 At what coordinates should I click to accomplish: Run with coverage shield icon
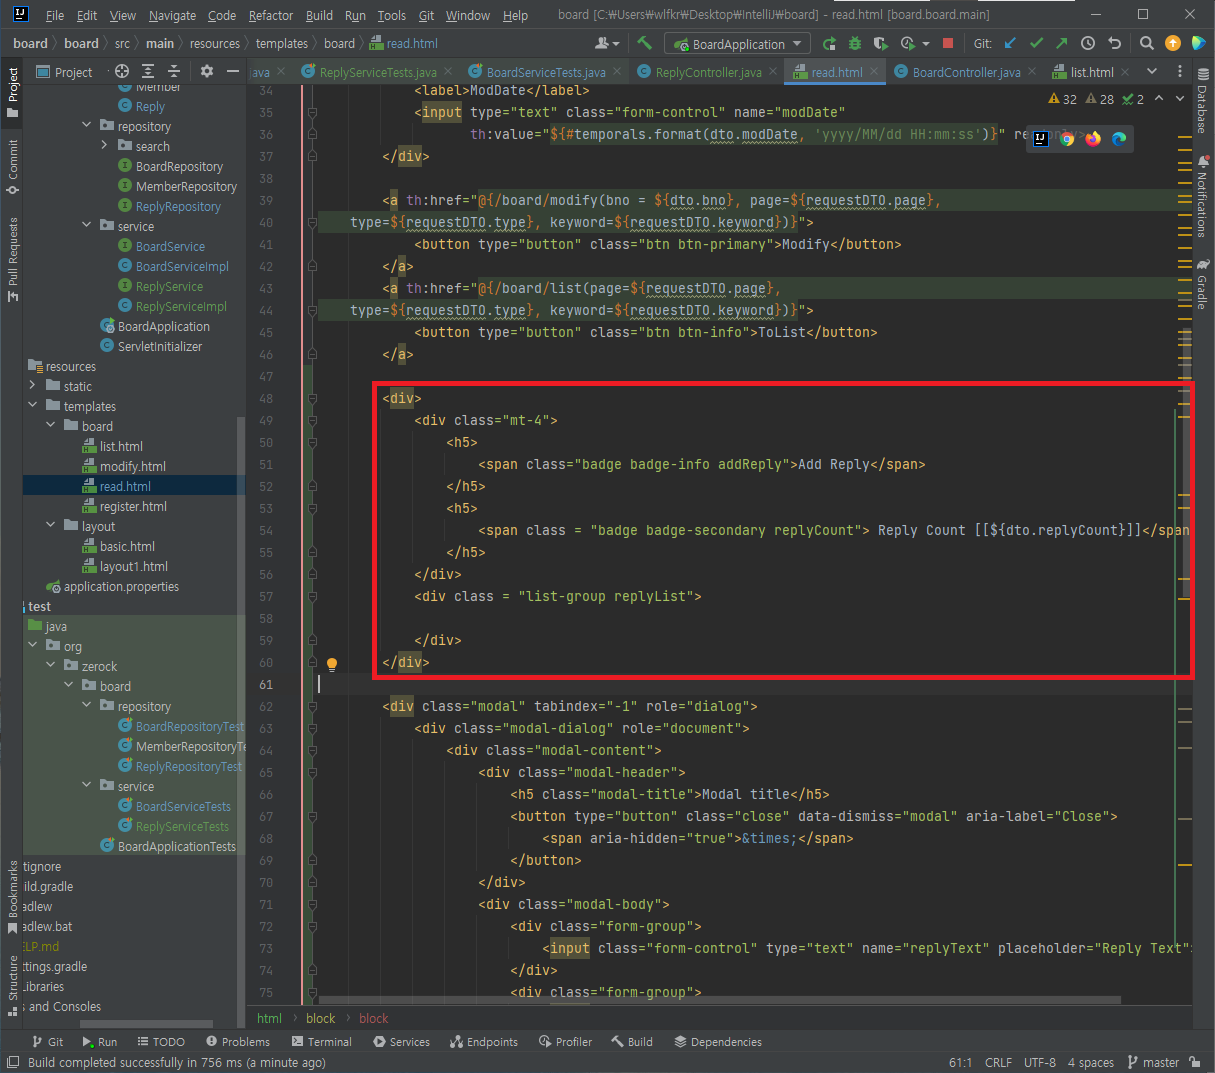(880, 43)
